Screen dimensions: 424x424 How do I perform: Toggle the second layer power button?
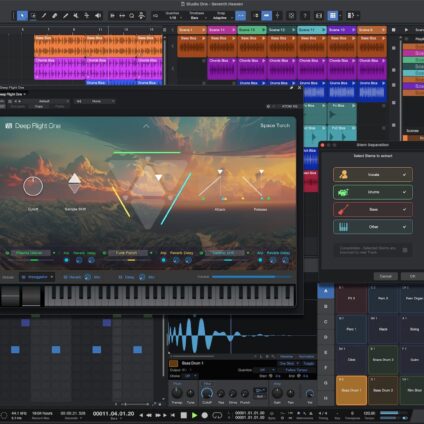(x=104, y=253)
